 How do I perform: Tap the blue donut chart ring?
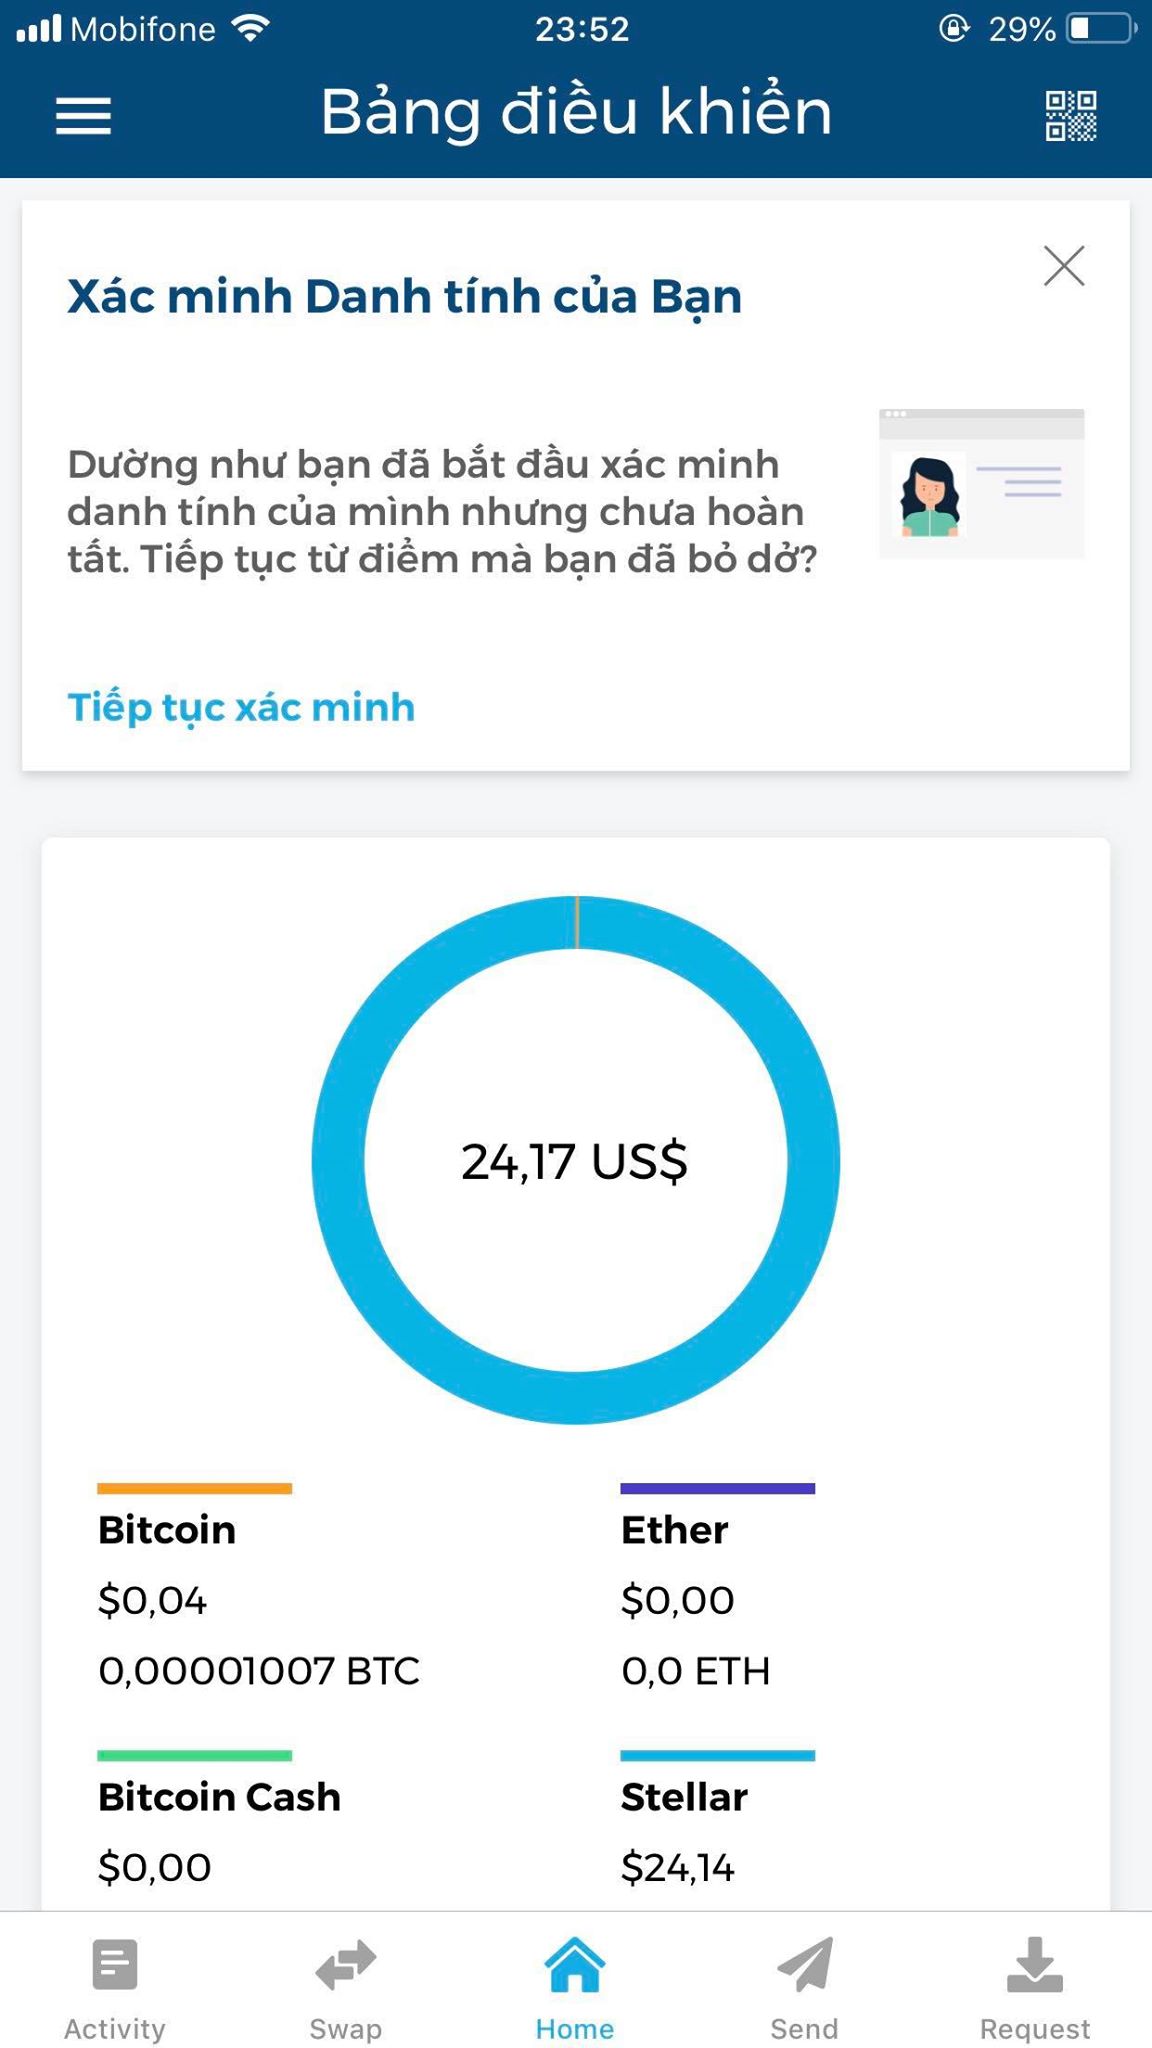point(337,1160)
